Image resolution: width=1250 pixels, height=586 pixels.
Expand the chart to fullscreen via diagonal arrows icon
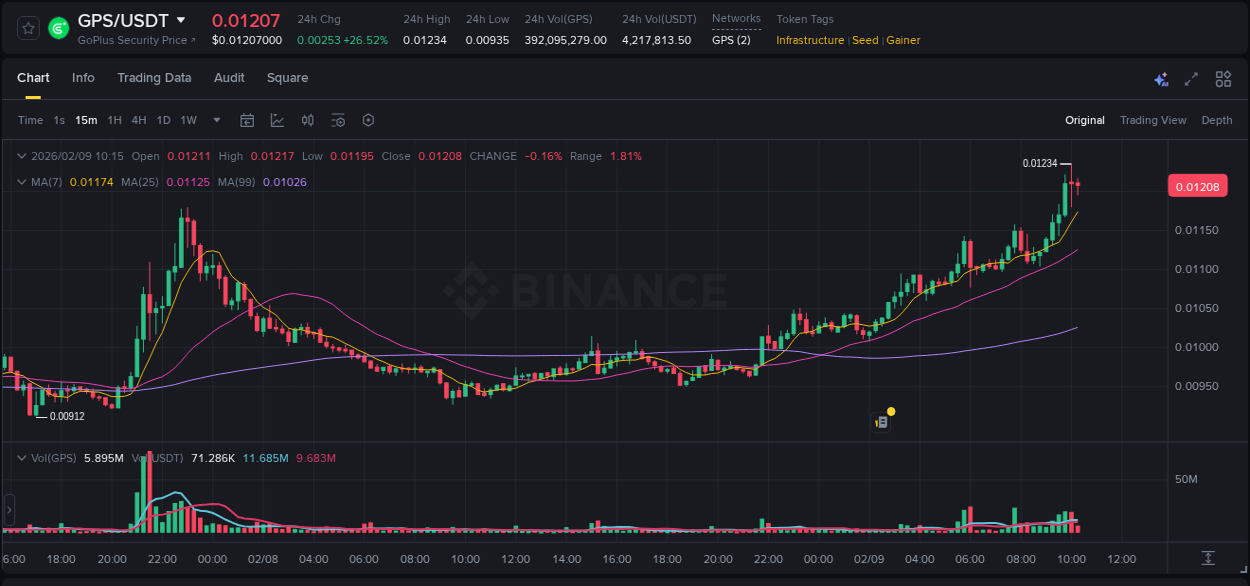click(x=1191, y=78)
